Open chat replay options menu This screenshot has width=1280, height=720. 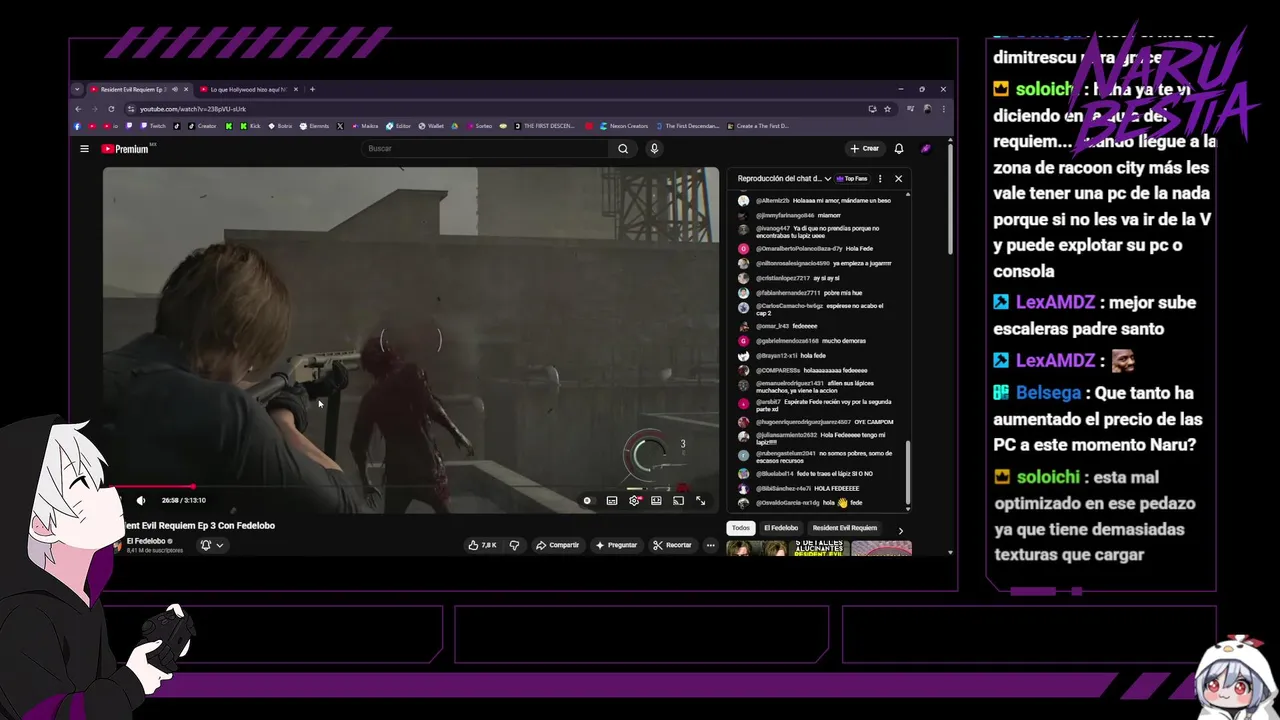tap(880, 178)
